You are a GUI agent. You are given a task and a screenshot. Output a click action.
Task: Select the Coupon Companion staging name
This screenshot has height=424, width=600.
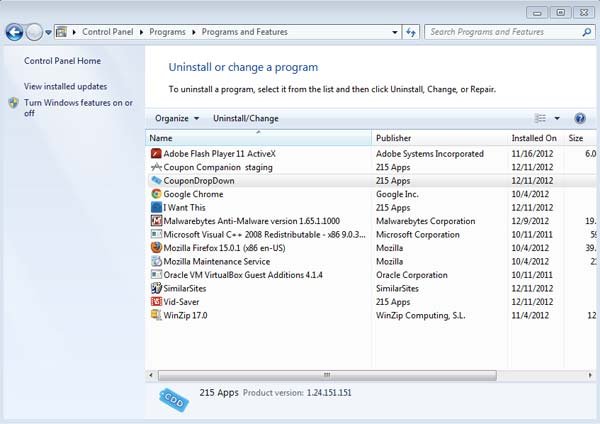pos(218,167)
